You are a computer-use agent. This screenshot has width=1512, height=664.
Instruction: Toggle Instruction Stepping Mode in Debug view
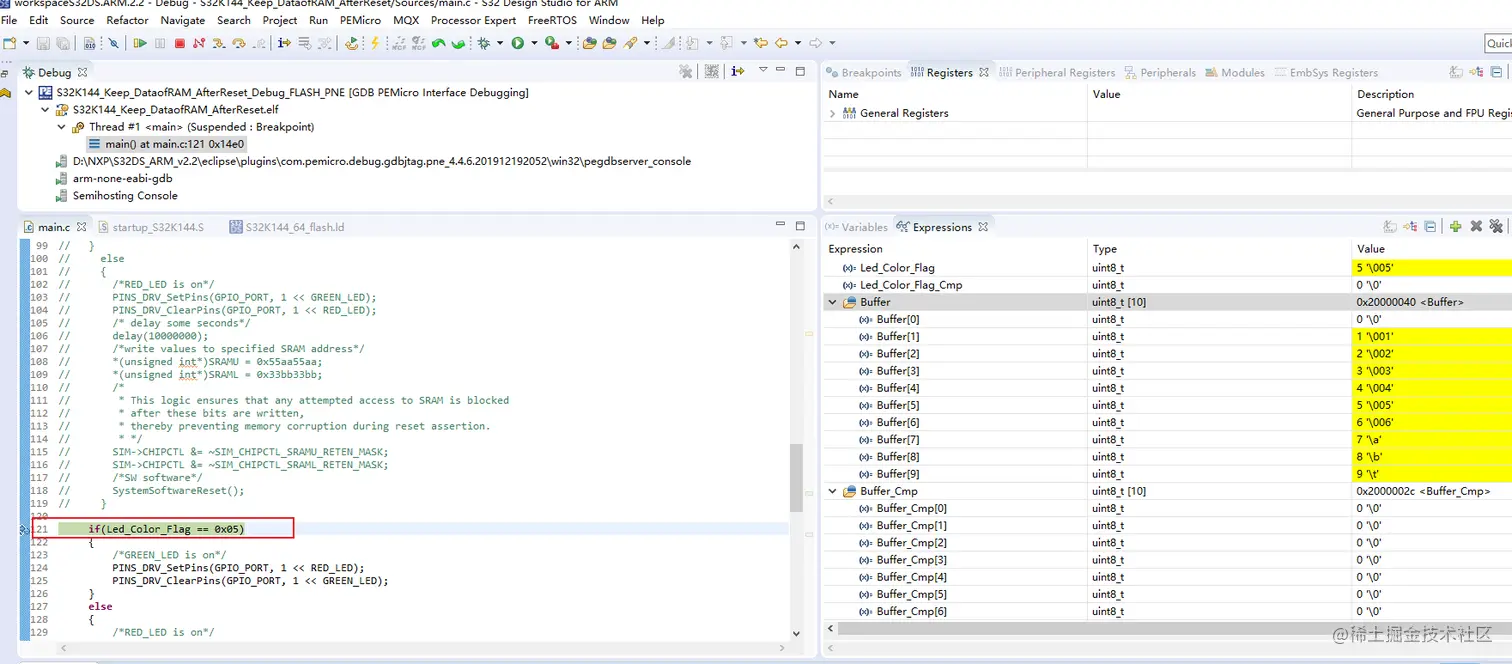click(x=738, y=71)
